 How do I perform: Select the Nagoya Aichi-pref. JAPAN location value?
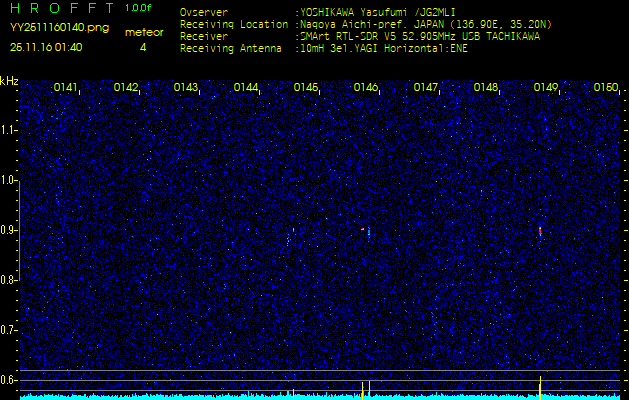(426, 24)
